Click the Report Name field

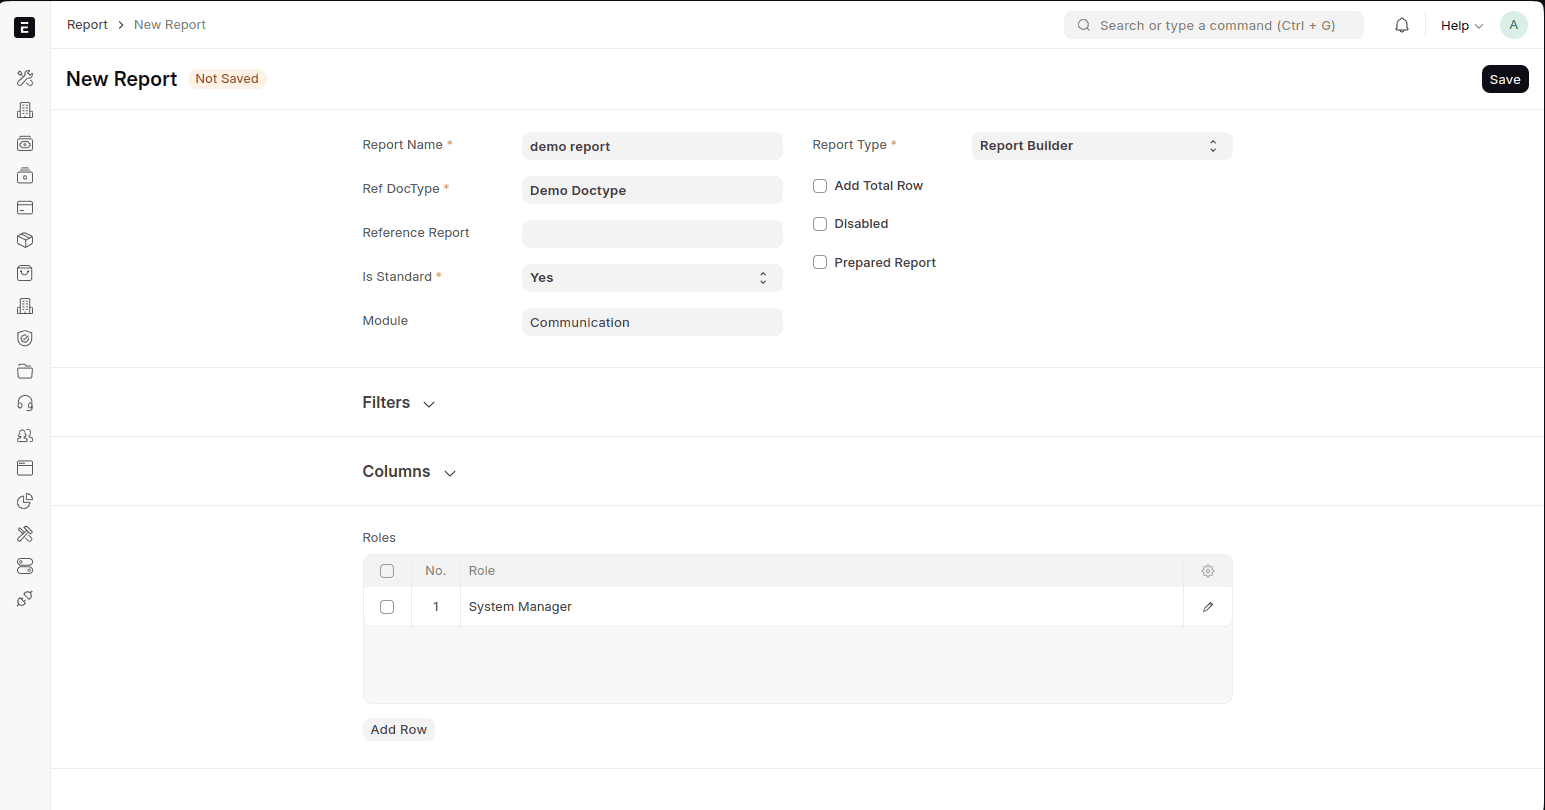coord(652,146)
